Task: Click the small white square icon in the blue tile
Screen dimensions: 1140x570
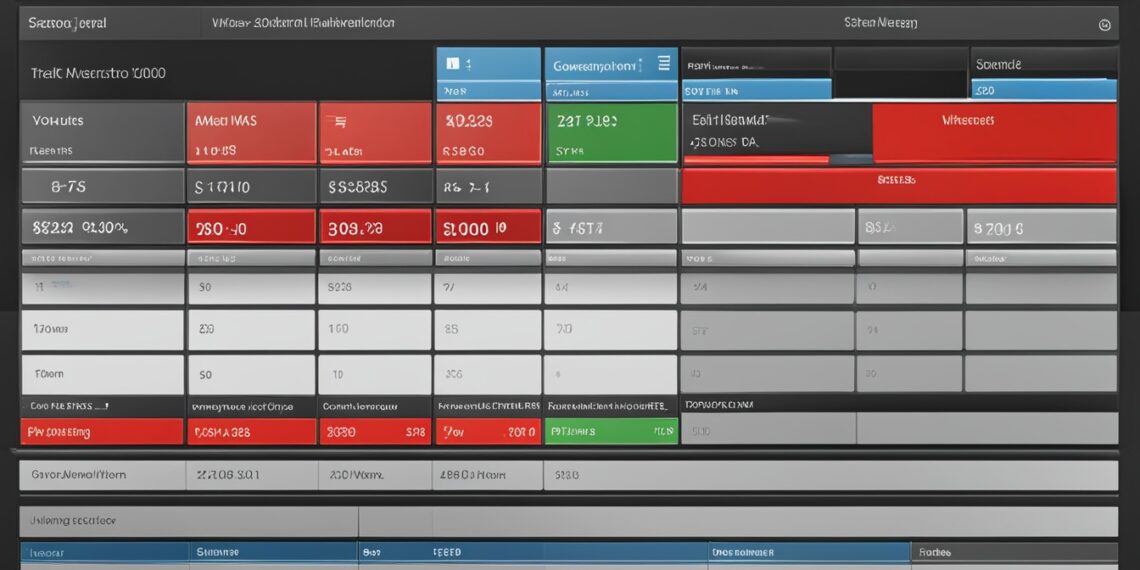Action: [453, 64]
